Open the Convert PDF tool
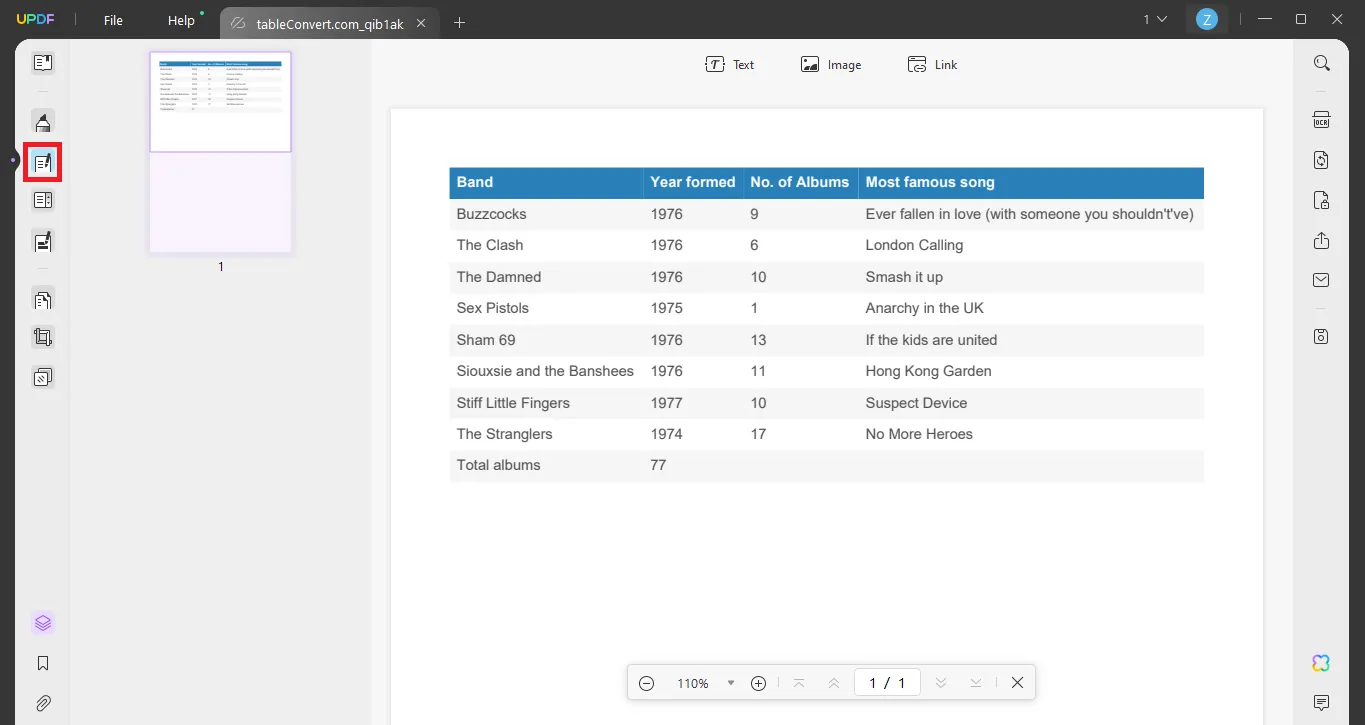1365x725 pixels. click(x=1321, y=160)
